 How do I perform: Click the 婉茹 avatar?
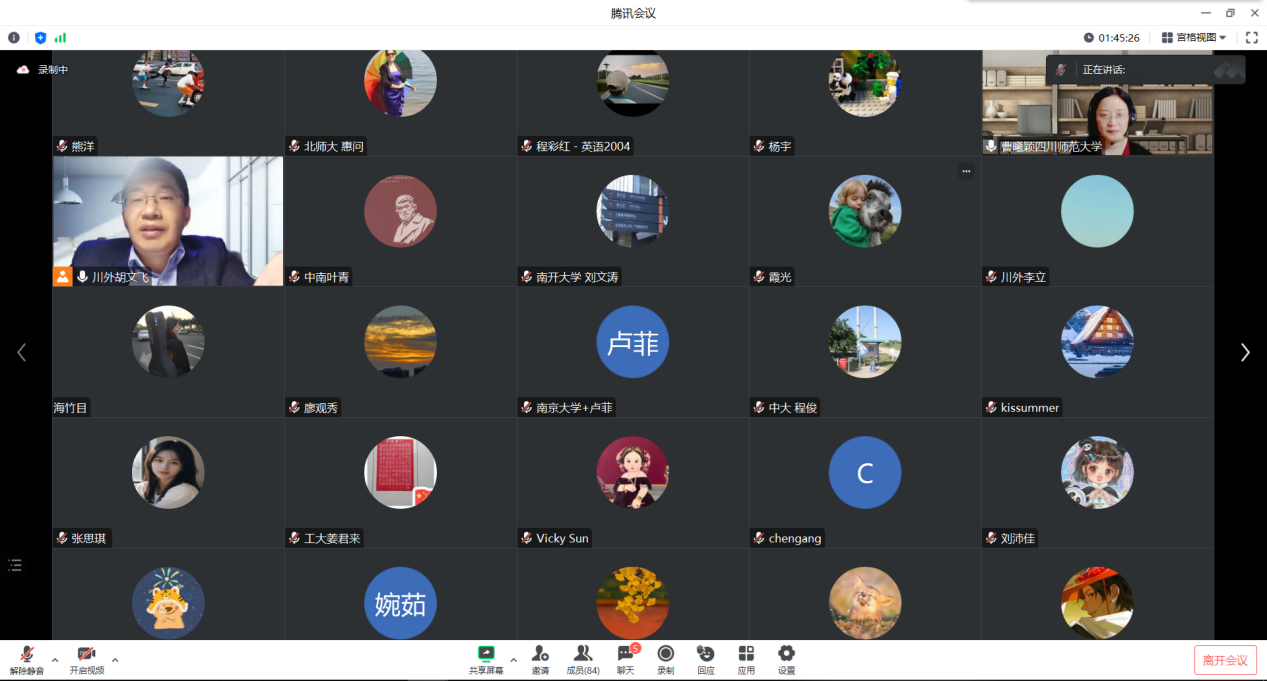point(400,603)
